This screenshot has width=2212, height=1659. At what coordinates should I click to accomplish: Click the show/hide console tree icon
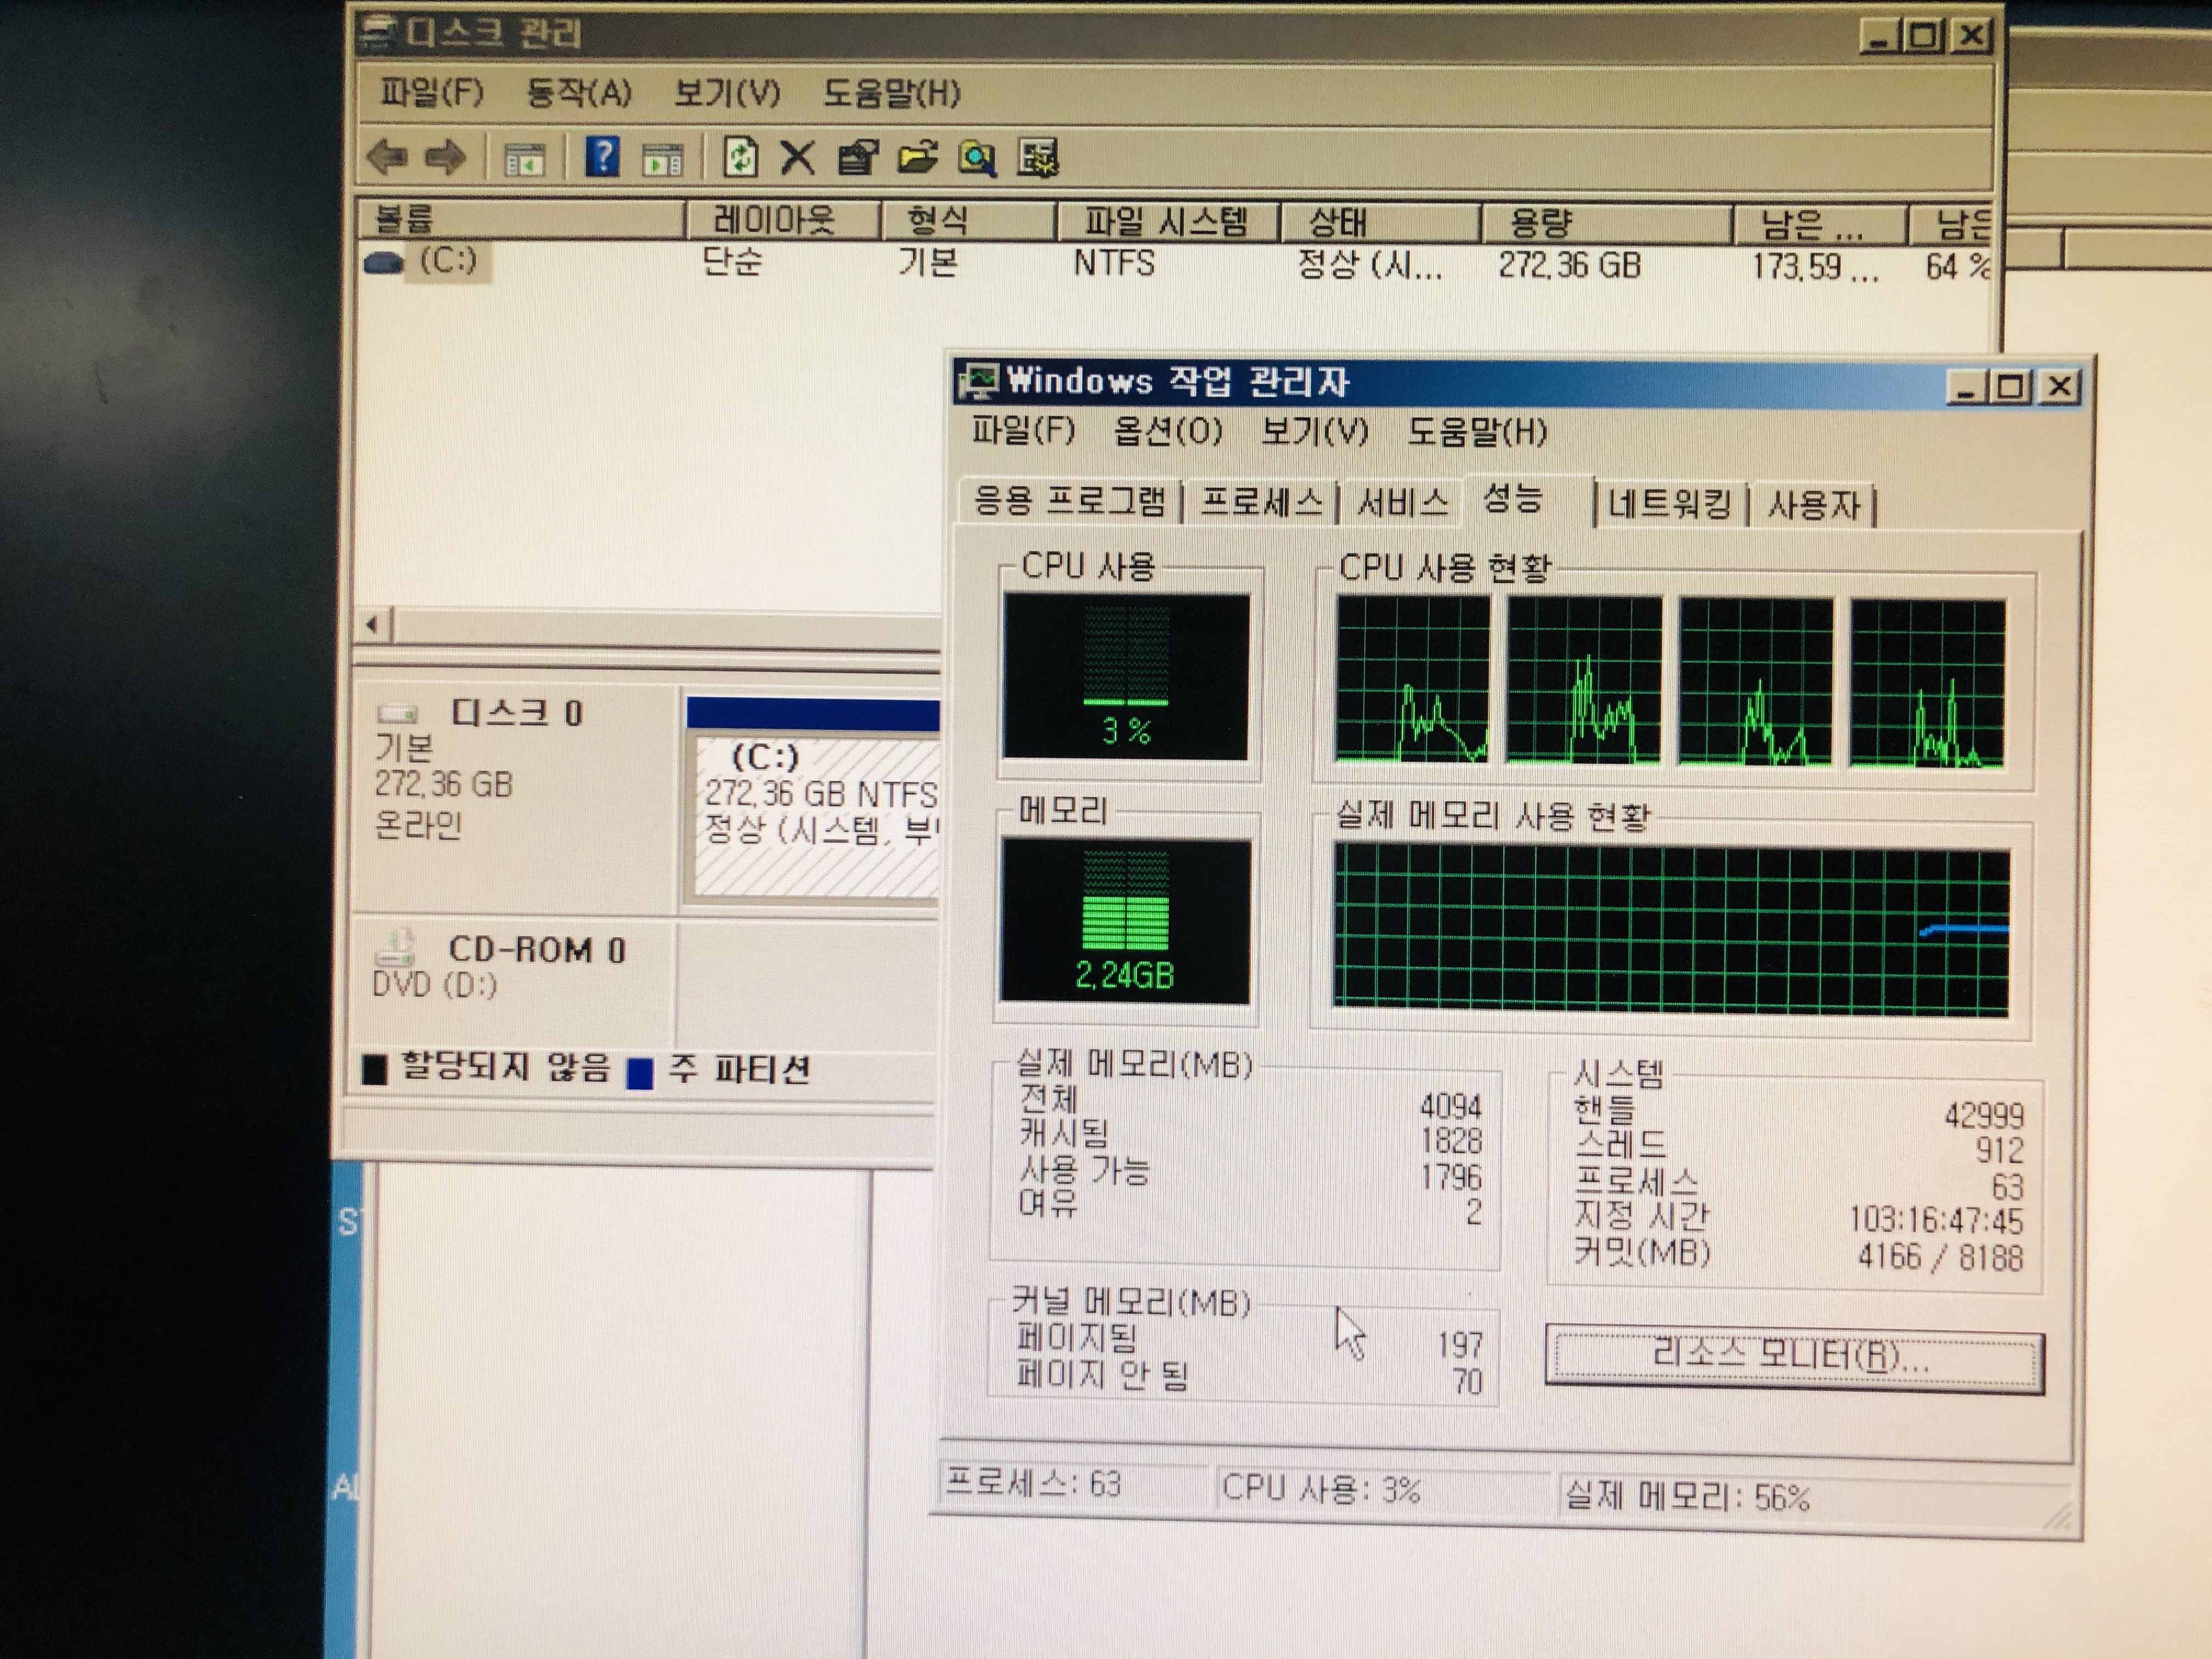click(524, 159)
